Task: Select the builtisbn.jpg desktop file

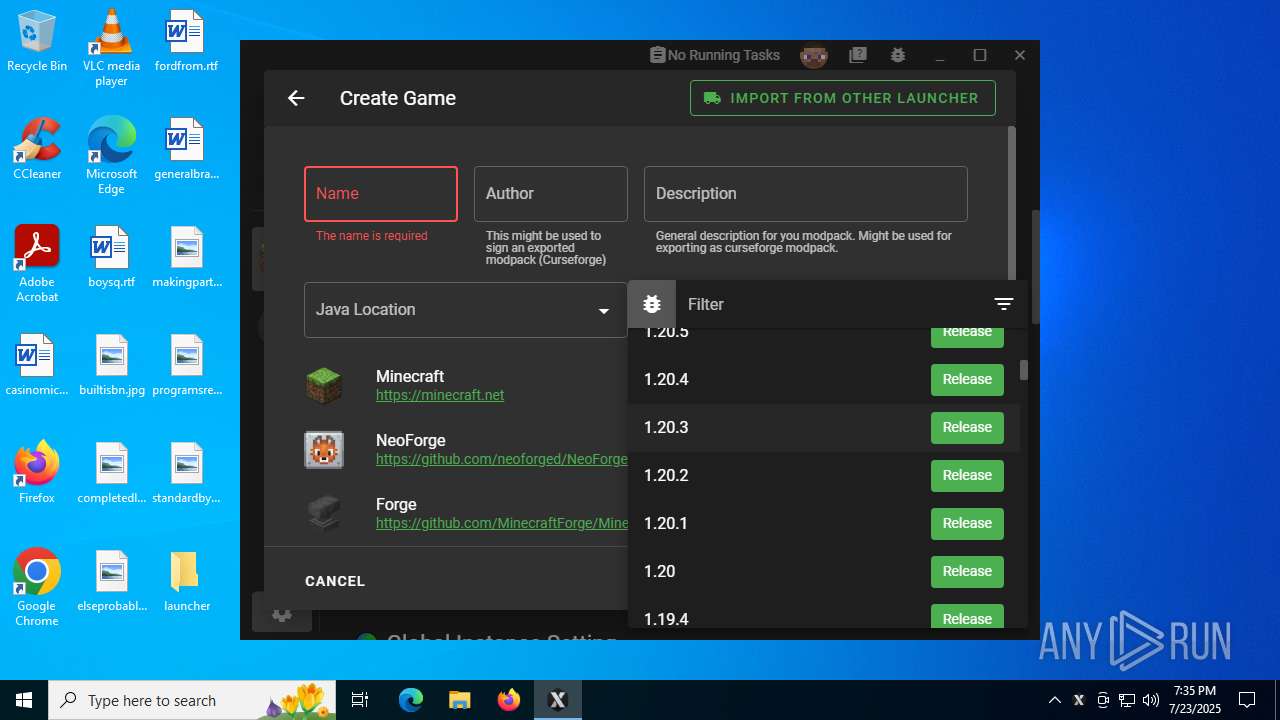Action: 111,365
